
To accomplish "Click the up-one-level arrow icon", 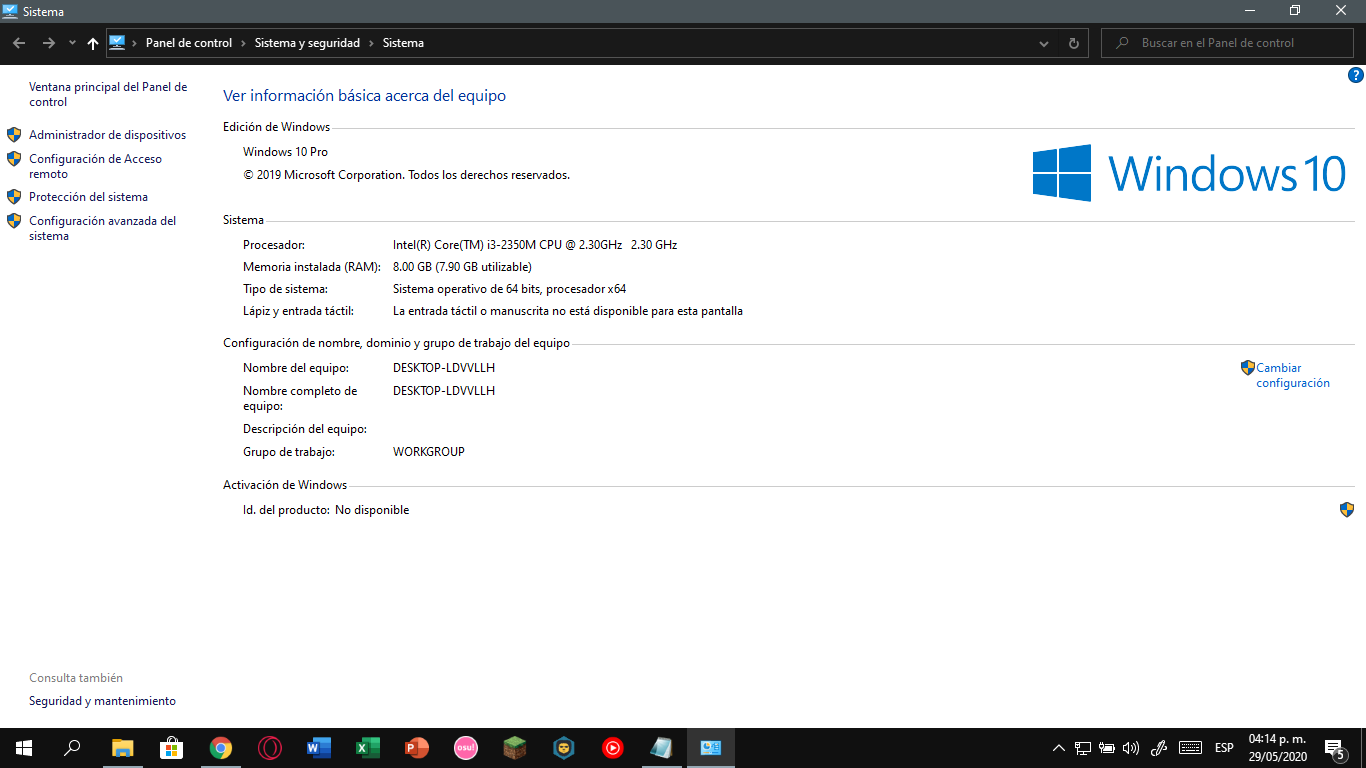I will coord(93,43).
